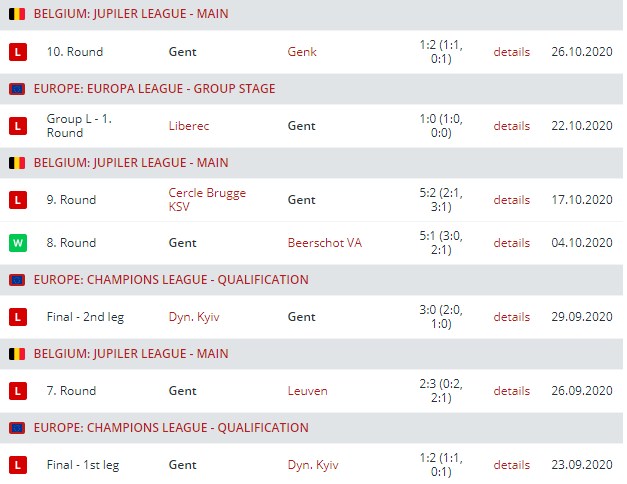Click the loss badge for Gent vs Genk

coord(16,52)
